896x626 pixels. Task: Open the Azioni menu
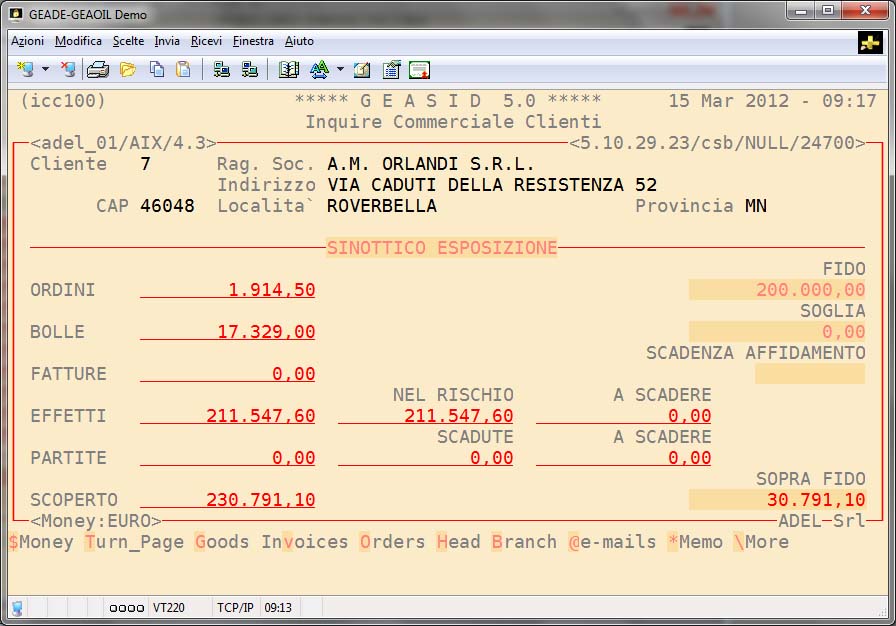[x=27, y=41]
